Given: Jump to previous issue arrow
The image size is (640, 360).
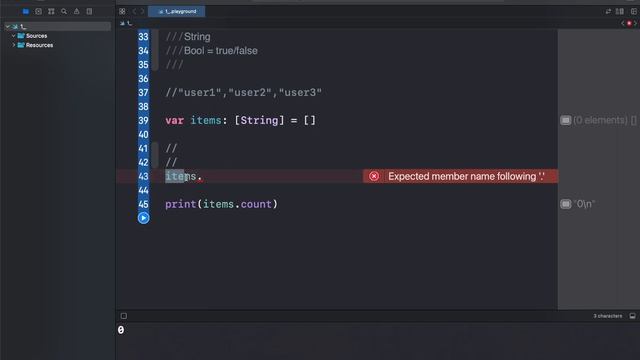Looking at the screenshot, I should pos(623,23).
